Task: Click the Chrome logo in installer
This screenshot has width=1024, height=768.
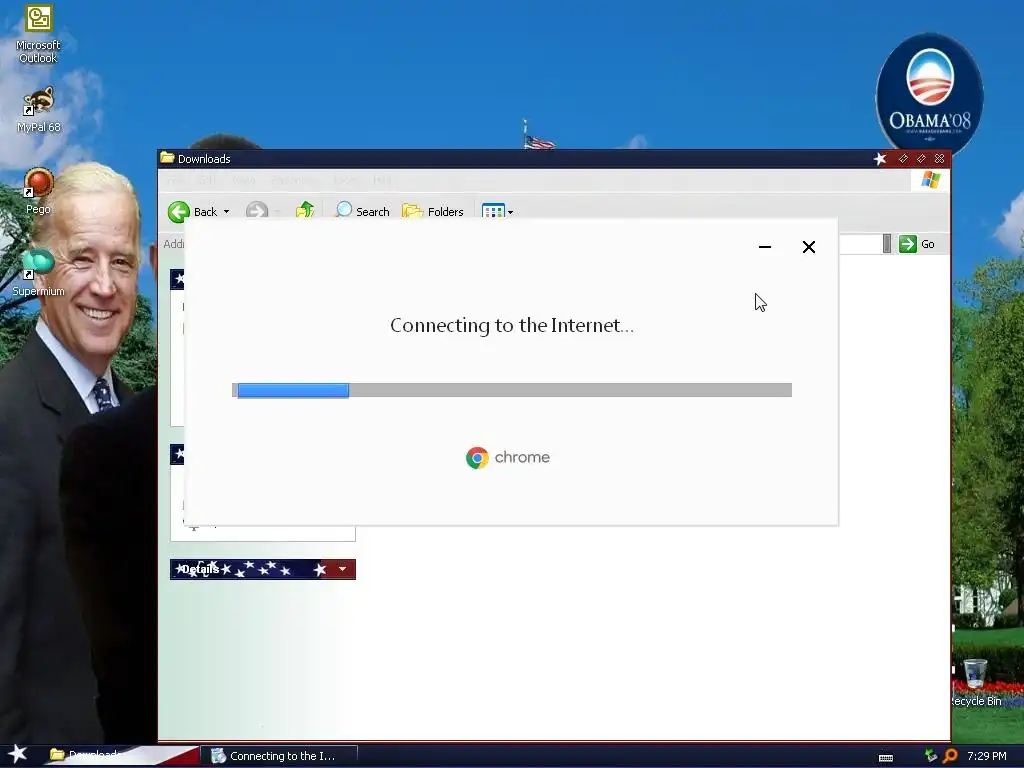Action: pos(477,458)
